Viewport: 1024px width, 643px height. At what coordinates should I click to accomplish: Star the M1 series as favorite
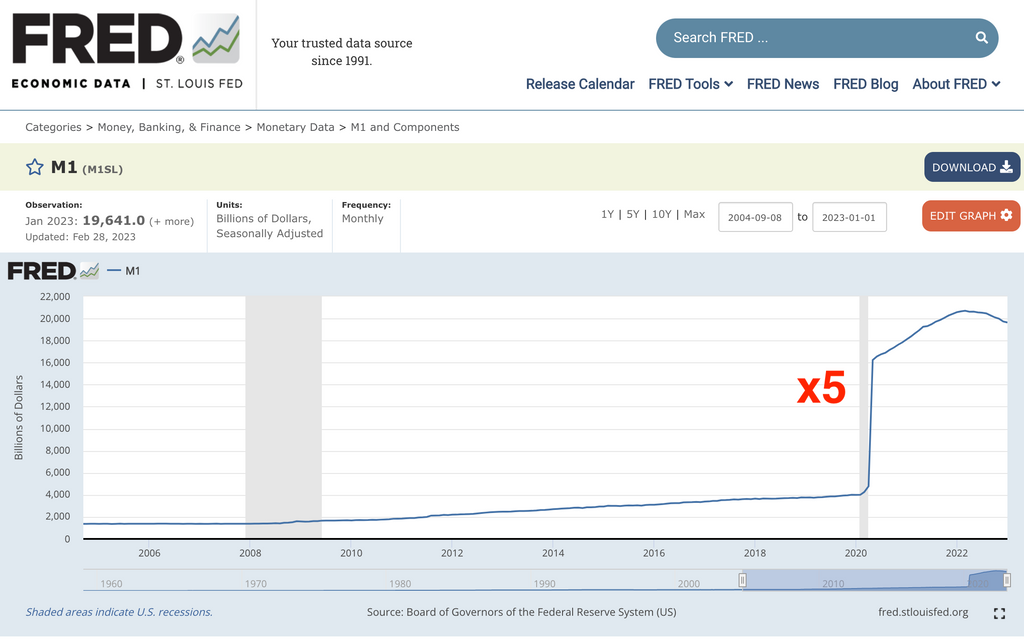pos(35,167)
